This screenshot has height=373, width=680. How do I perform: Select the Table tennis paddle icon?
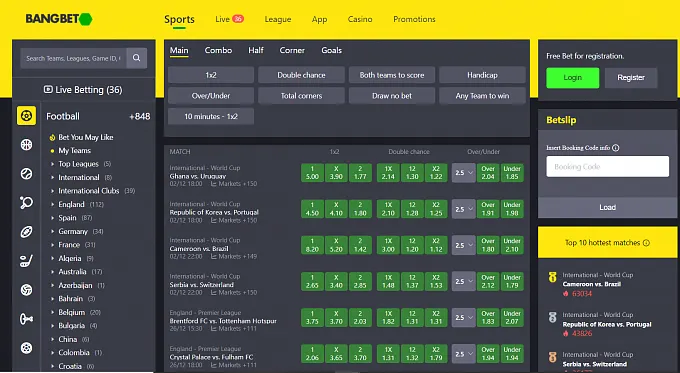pos(26,203)
